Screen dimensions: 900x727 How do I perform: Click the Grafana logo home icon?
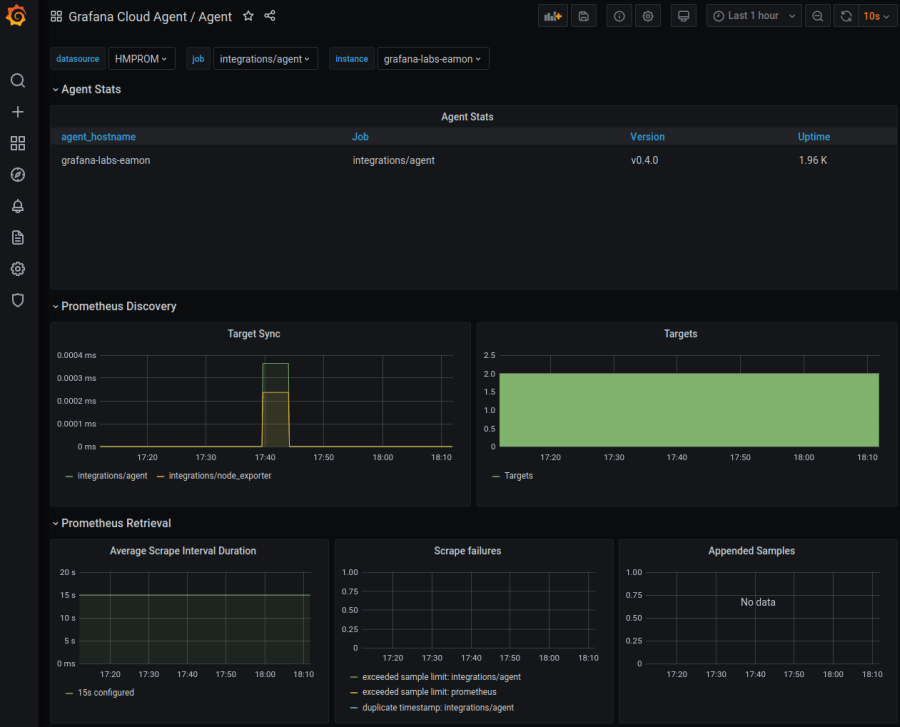(17, 17)
